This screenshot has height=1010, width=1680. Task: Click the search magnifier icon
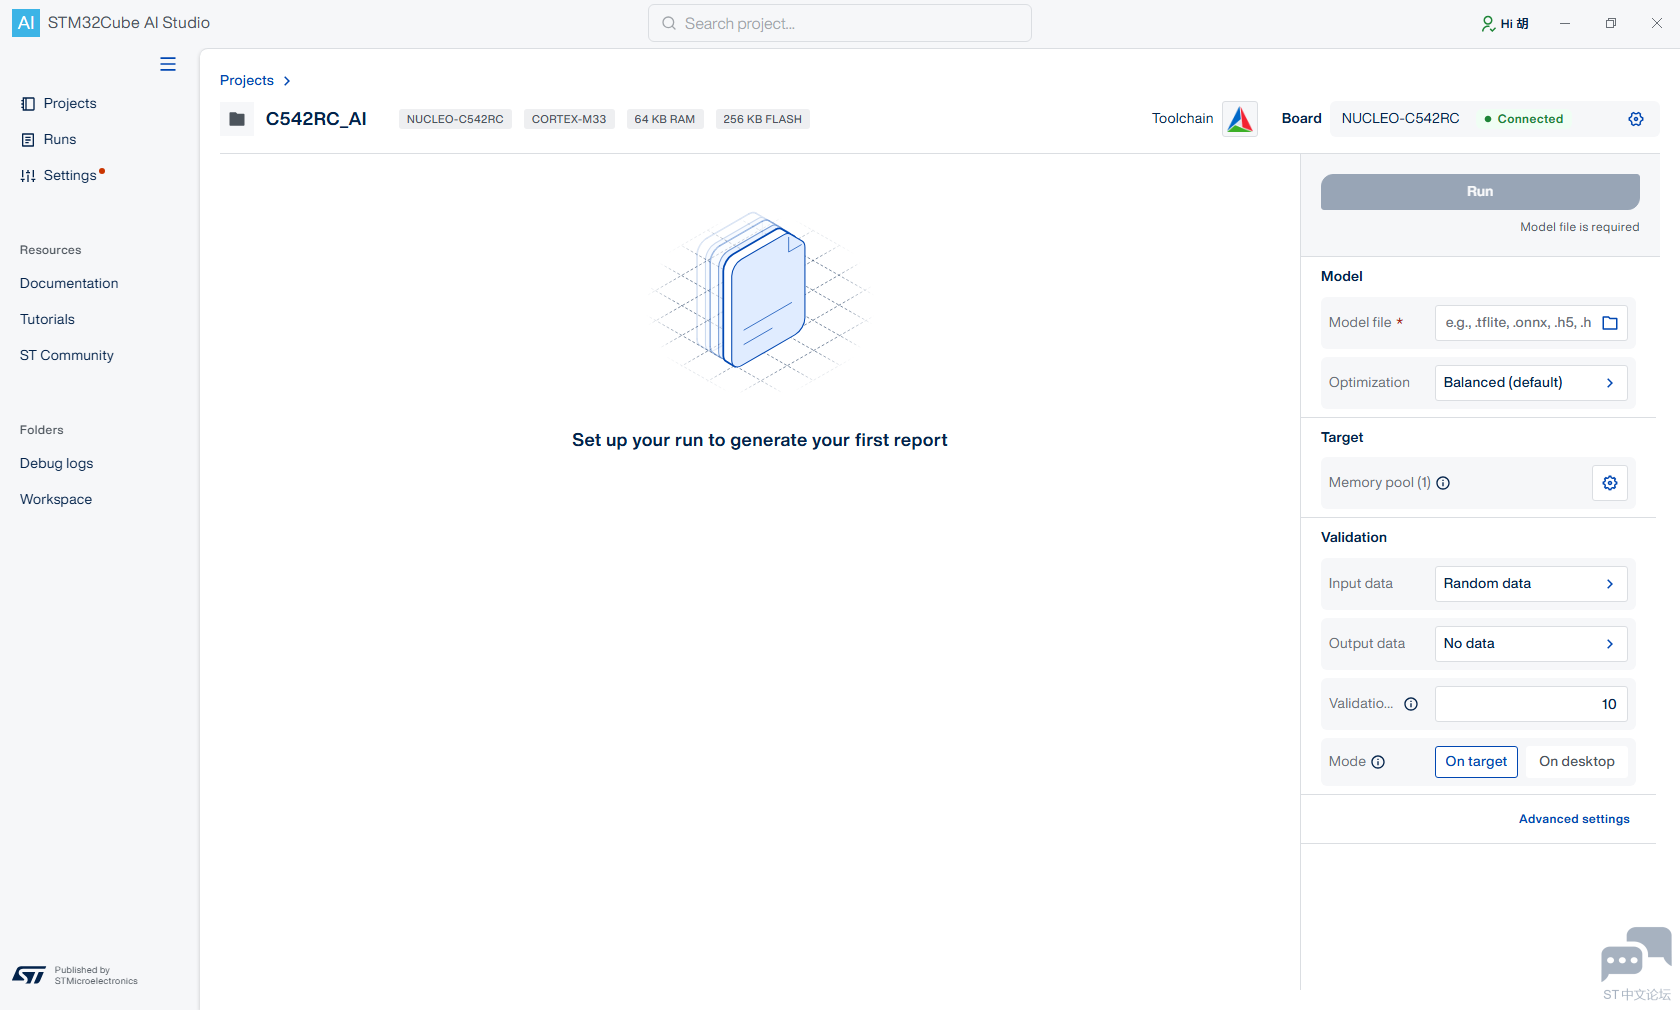(x=669, y=23)
